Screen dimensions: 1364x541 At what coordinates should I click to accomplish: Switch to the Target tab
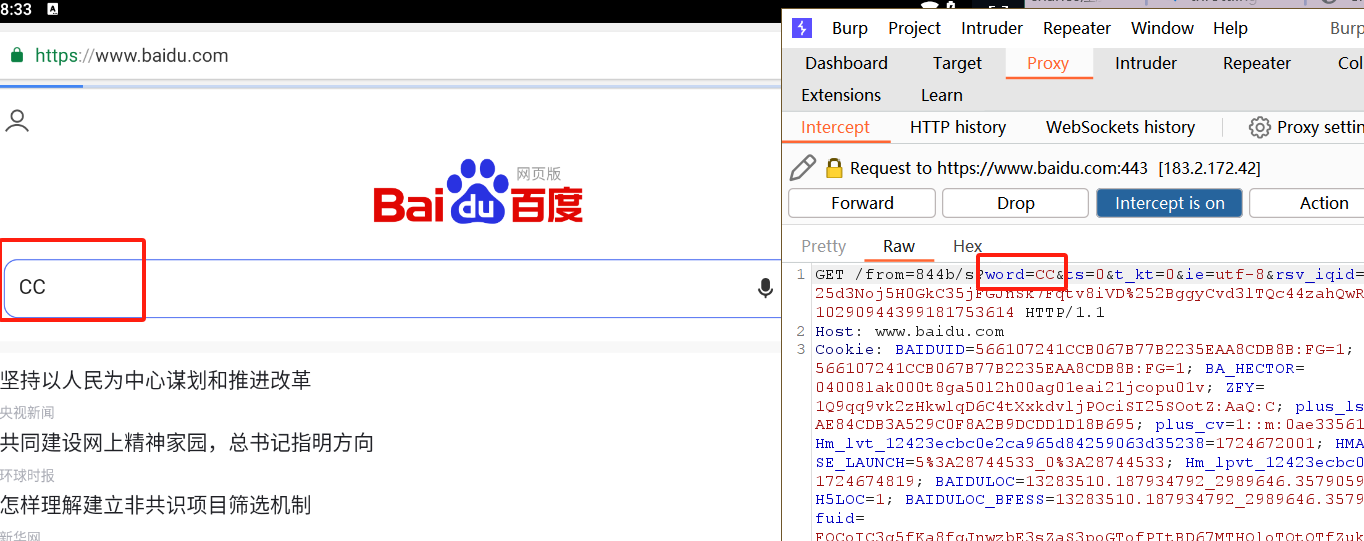(x=957, y=63)
